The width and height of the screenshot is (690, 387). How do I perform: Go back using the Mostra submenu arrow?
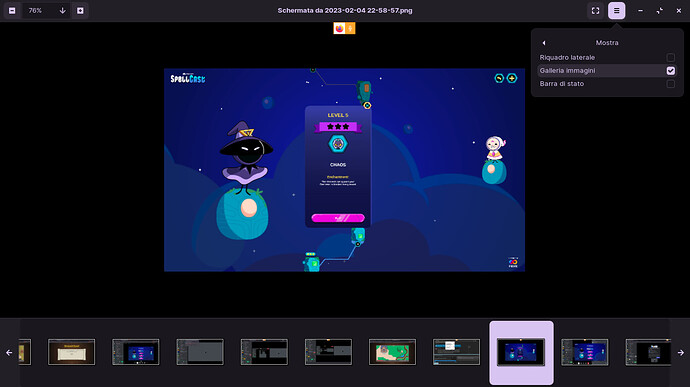tap(544, 43)
